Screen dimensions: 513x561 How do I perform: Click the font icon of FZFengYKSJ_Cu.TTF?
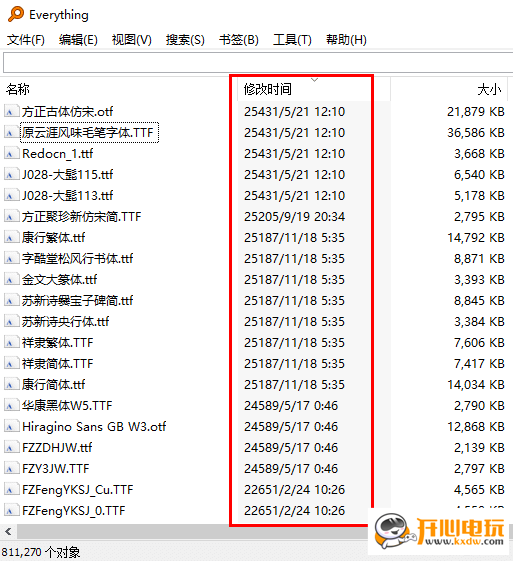[x=11, y=489]
